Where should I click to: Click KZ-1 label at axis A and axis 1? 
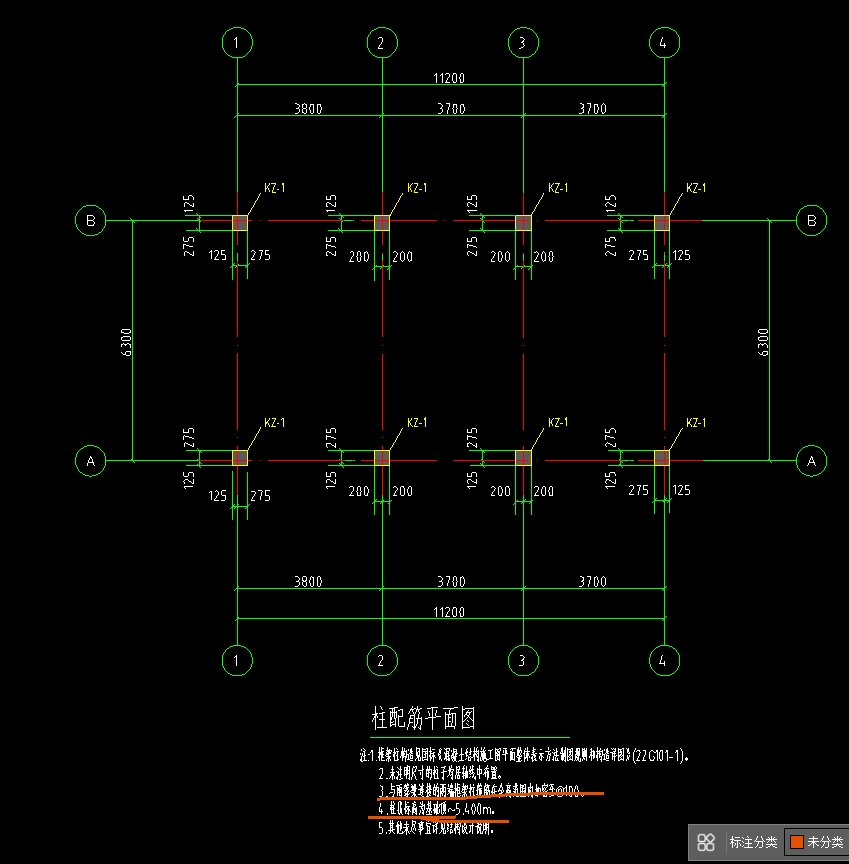click(x=274, y=423)
